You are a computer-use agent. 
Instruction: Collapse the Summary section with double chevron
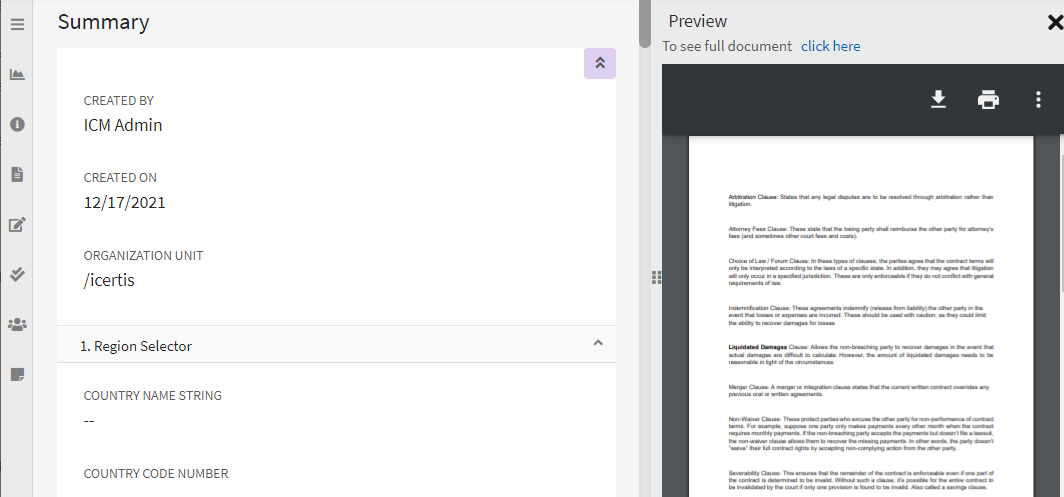coord(600,63)
